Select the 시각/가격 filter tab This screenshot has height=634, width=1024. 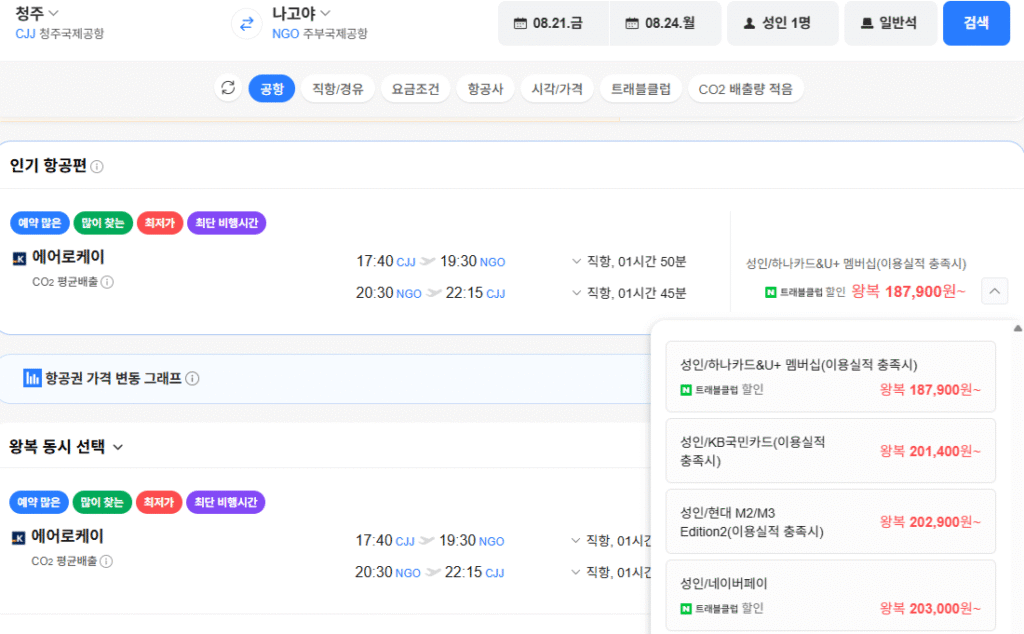(x=557, y=89)
